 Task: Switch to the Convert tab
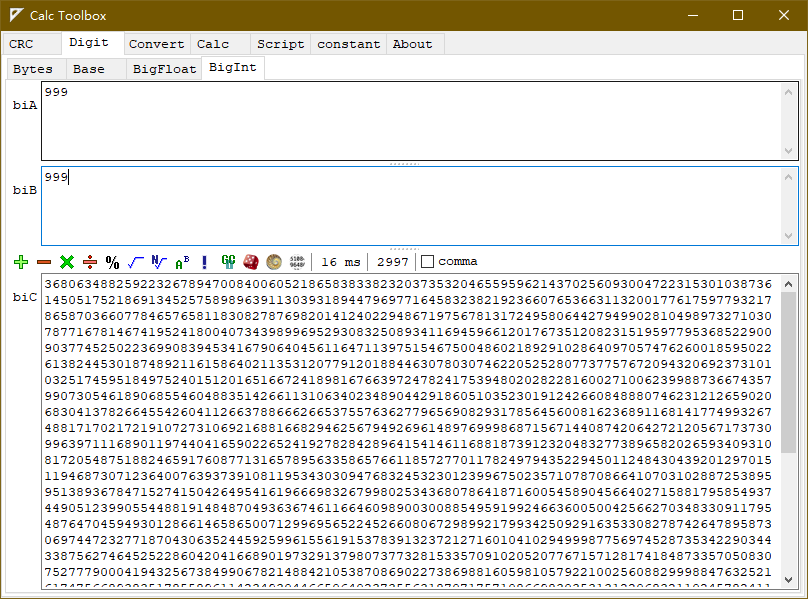(157, 44)
